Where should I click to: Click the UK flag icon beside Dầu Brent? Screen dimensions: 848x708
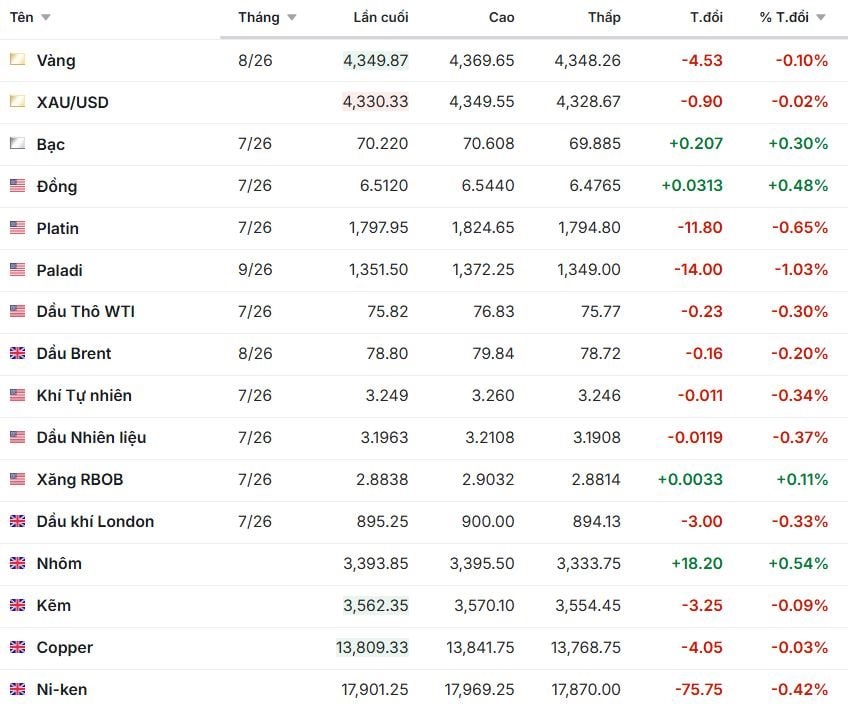tap(17, 353)
